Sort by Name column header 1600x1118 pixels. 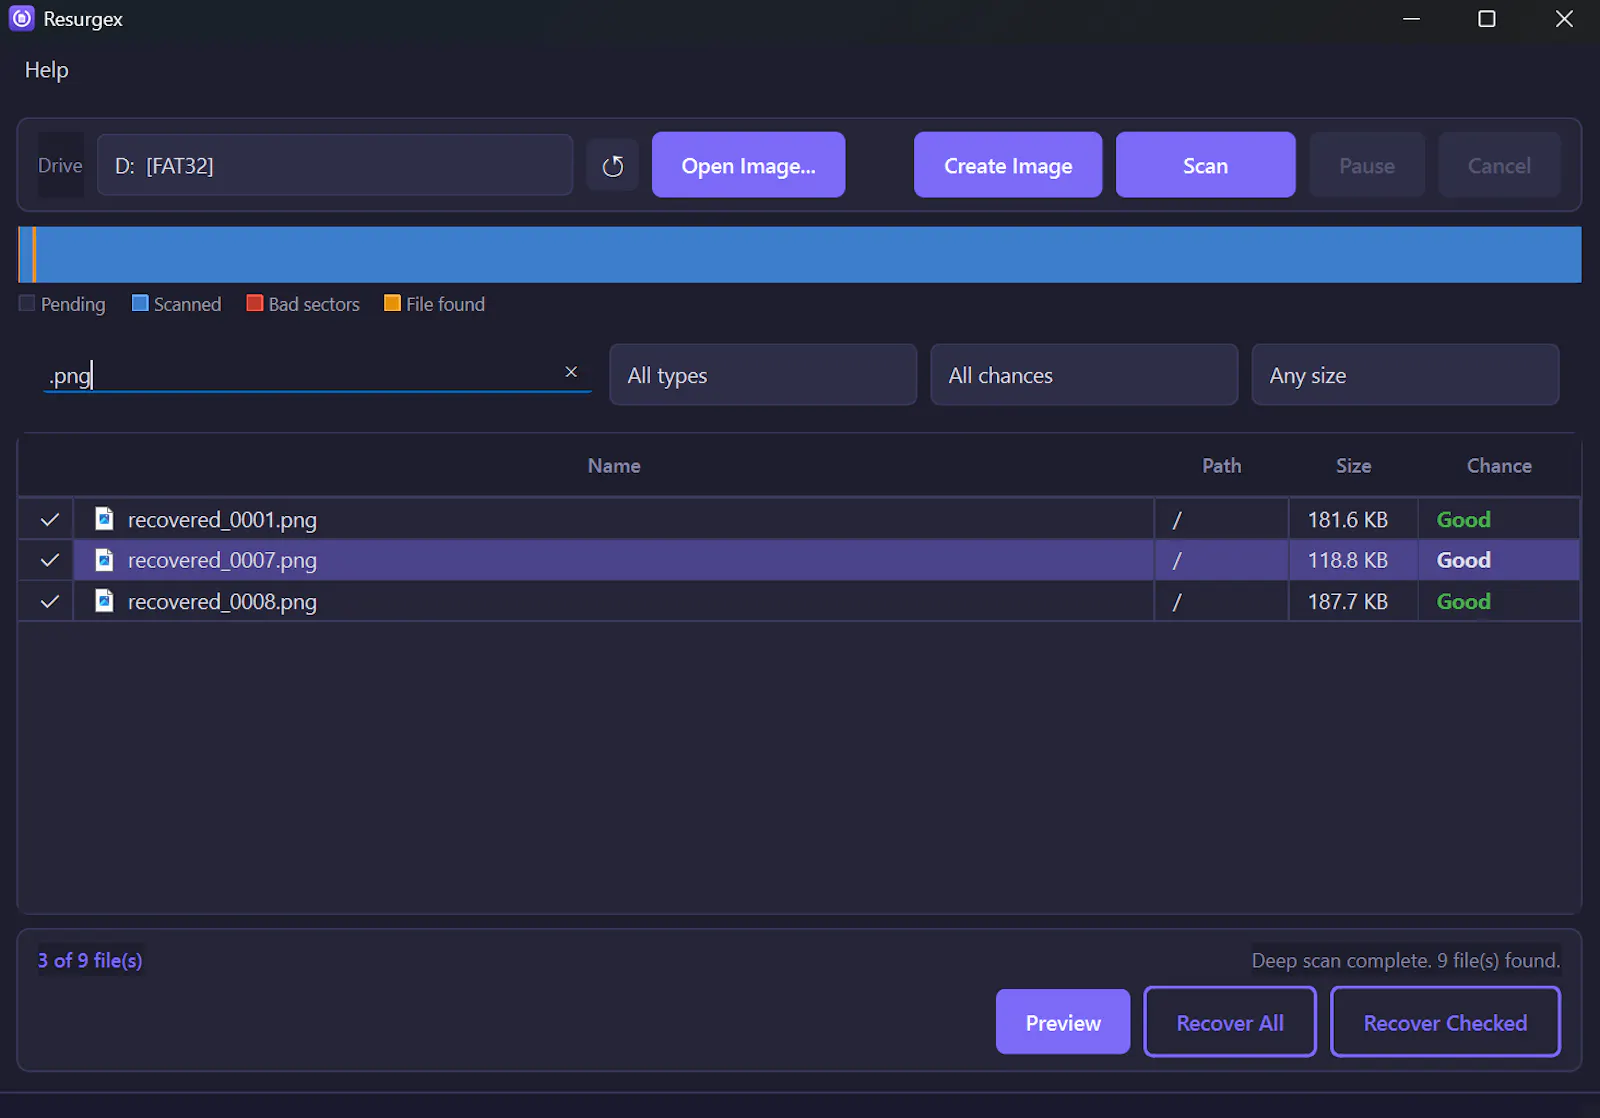point(614,466)
